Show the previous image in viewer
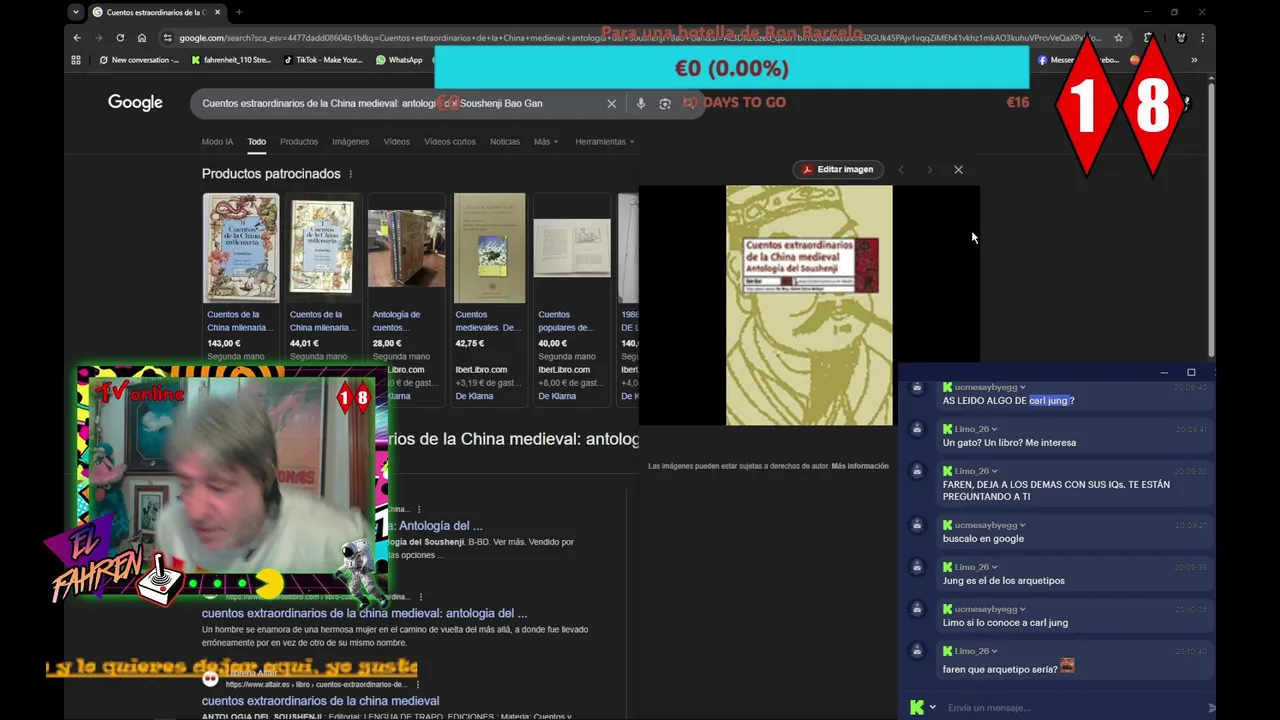The width and height of the screenshot is (1280, 720). click(900, 170)
